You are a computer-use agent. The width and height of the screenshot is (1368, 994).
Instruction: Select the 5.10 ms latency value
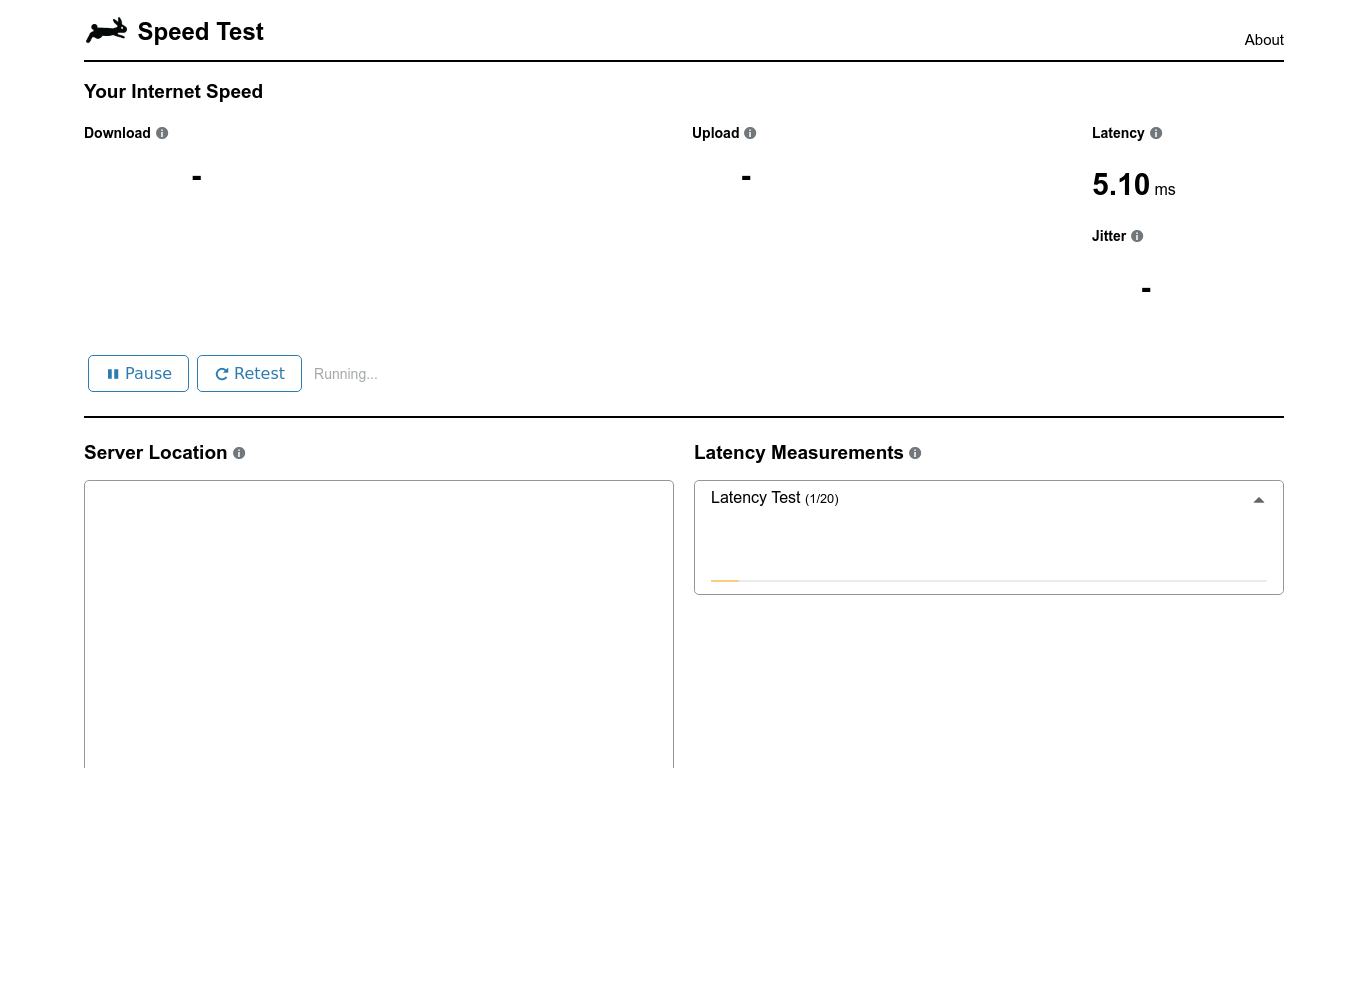(x=1122, y=185)
